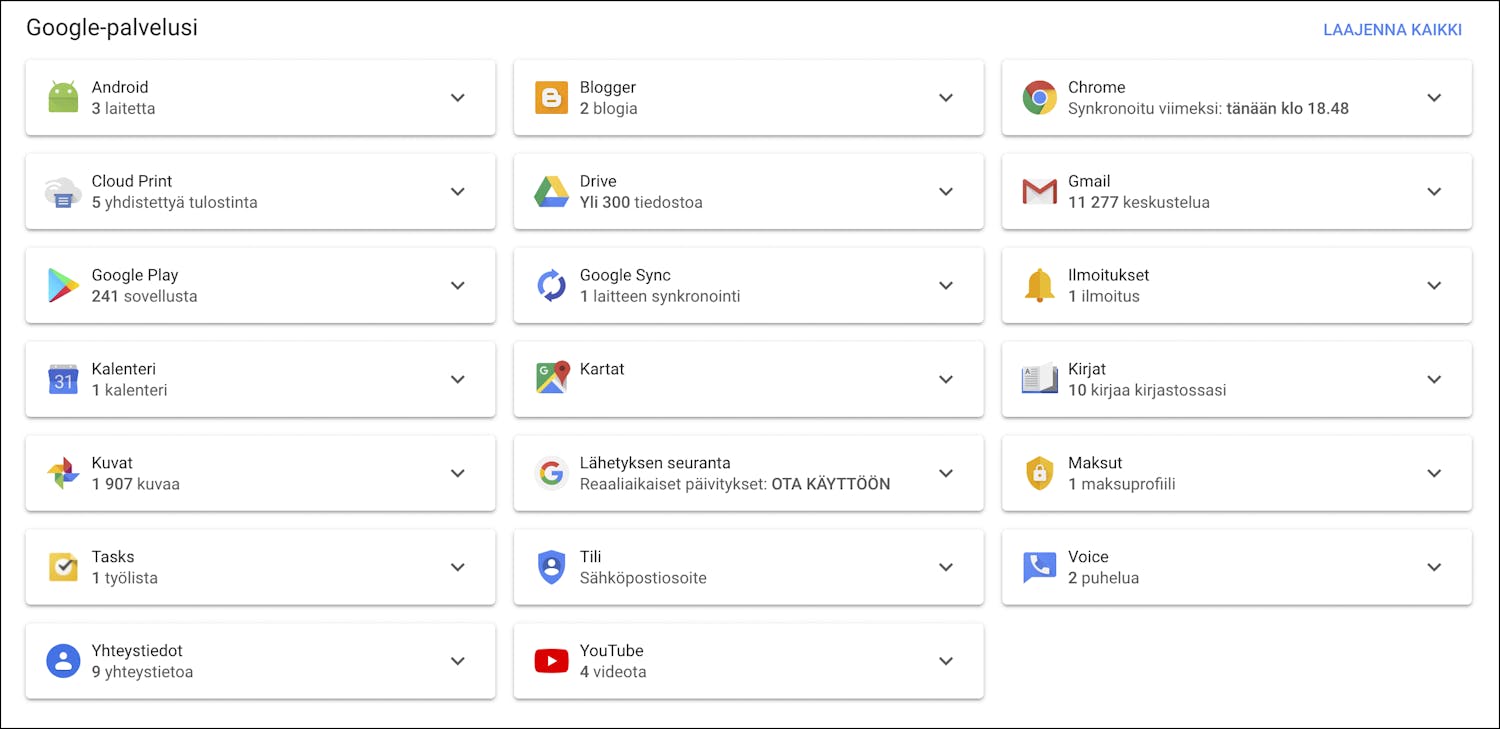Click the Google Drive triangle icon
1500x729 pixels.
coord(551,192)
